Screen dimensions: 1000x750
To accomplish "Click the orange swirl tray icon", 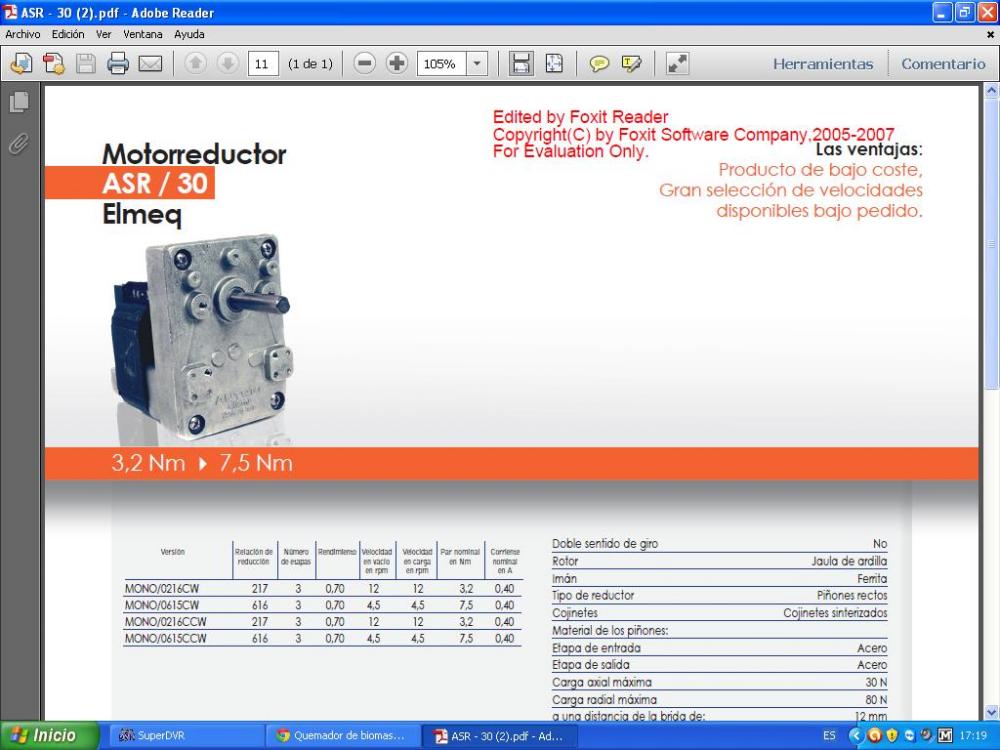I will pyautogui.click(x=875, y=735).
